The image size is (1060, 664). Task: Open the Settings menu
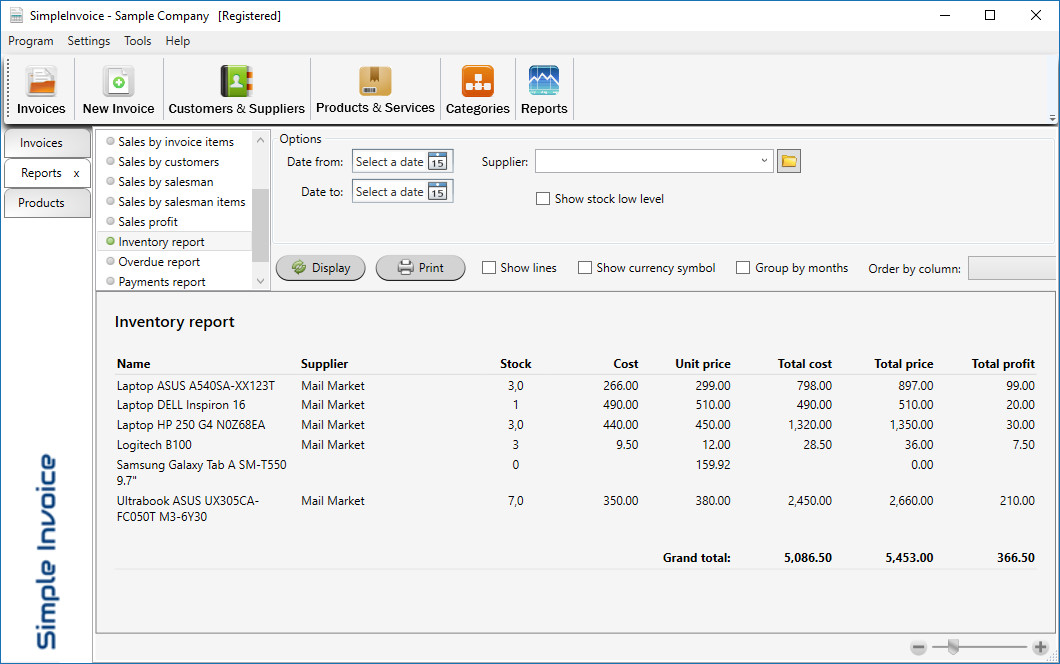[89, 41]
